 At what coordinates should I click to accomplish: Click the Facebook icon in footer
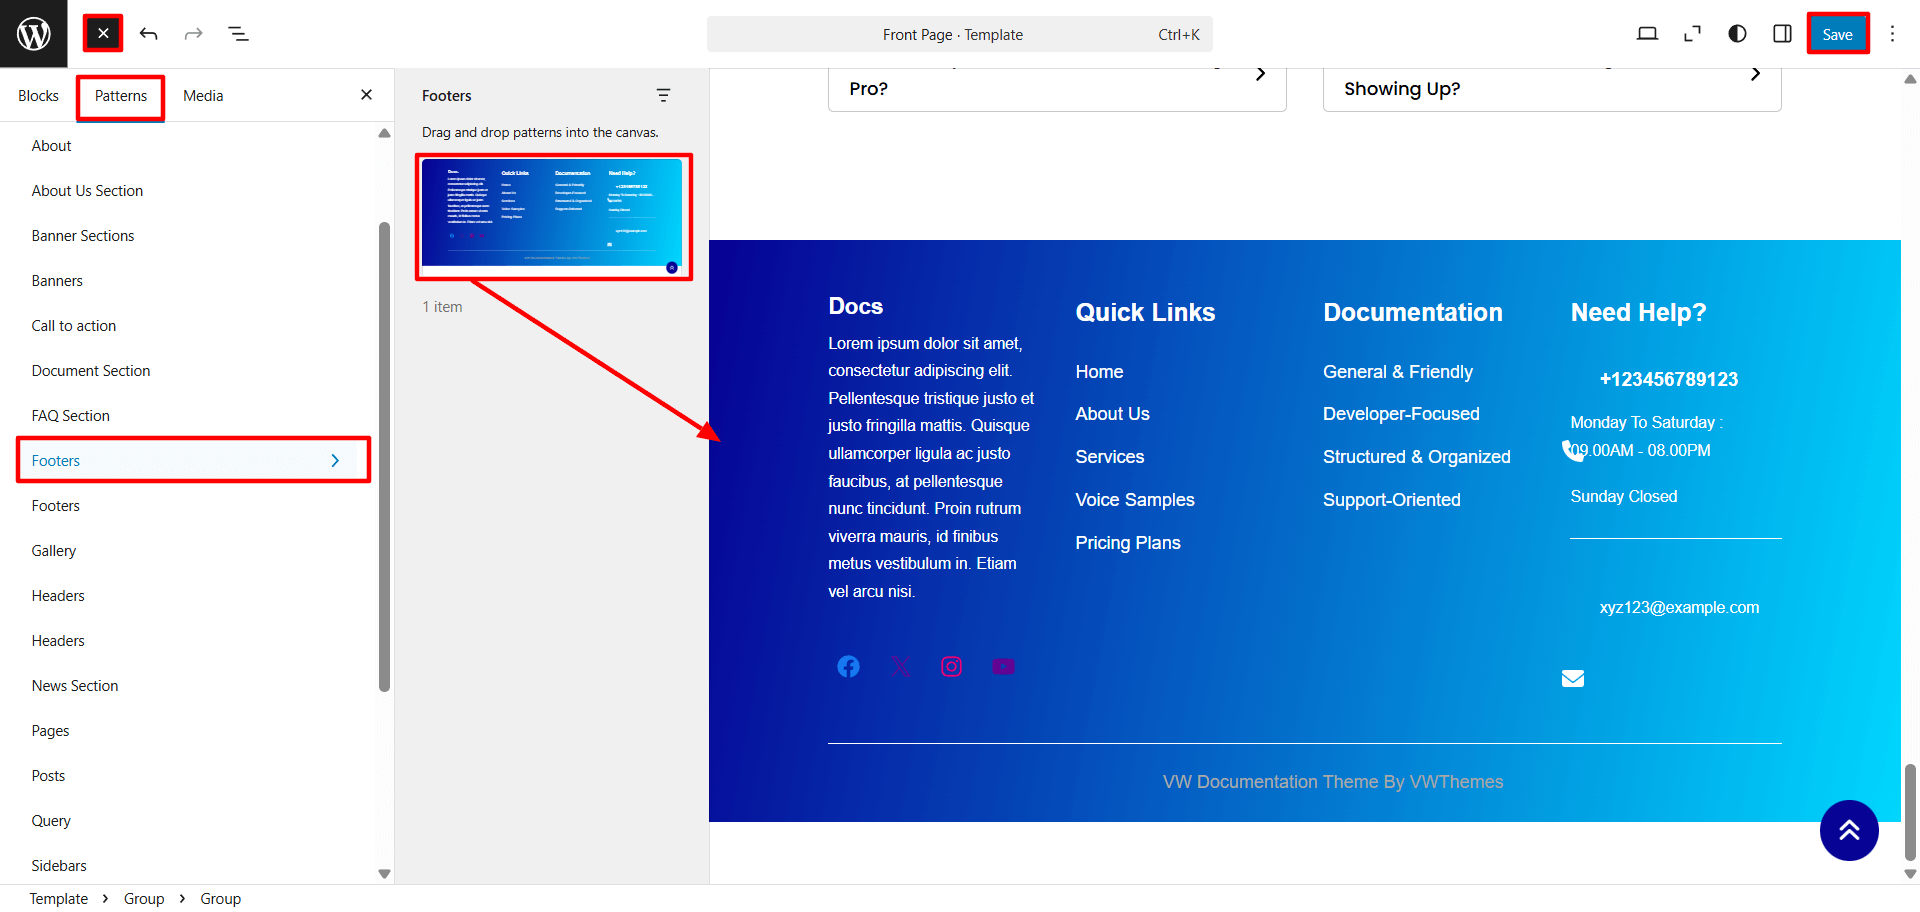(x=848, y=667)
